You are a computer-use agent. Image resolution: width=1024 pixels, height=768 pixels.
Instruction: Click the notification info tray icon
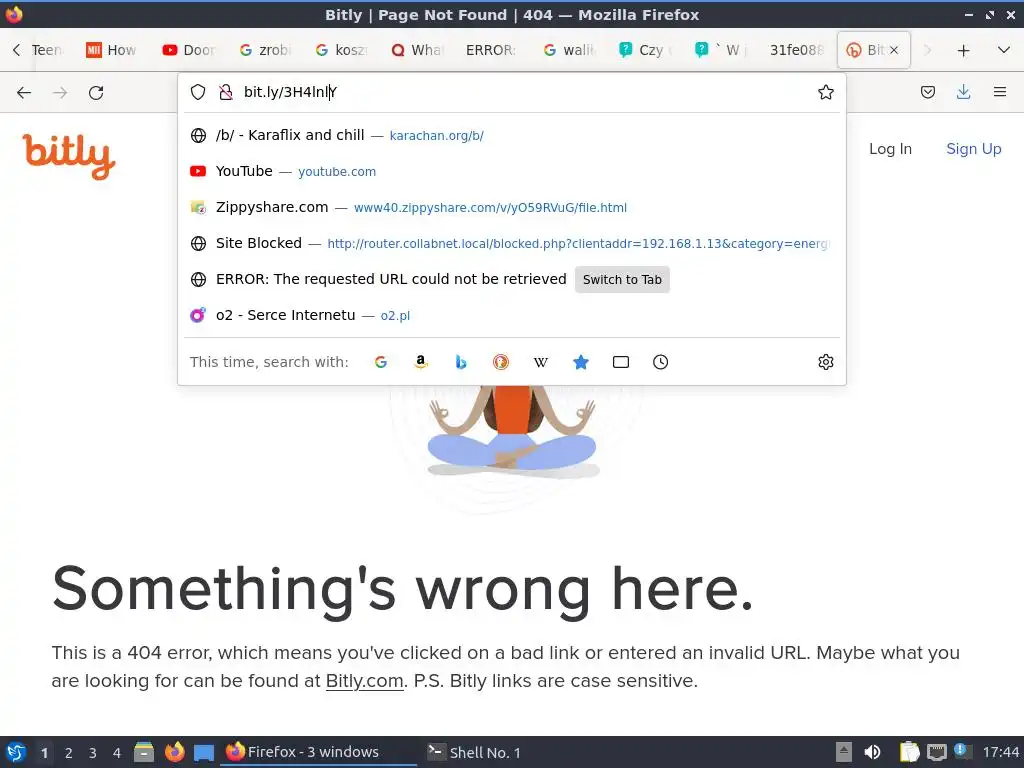tap(961, 751)
